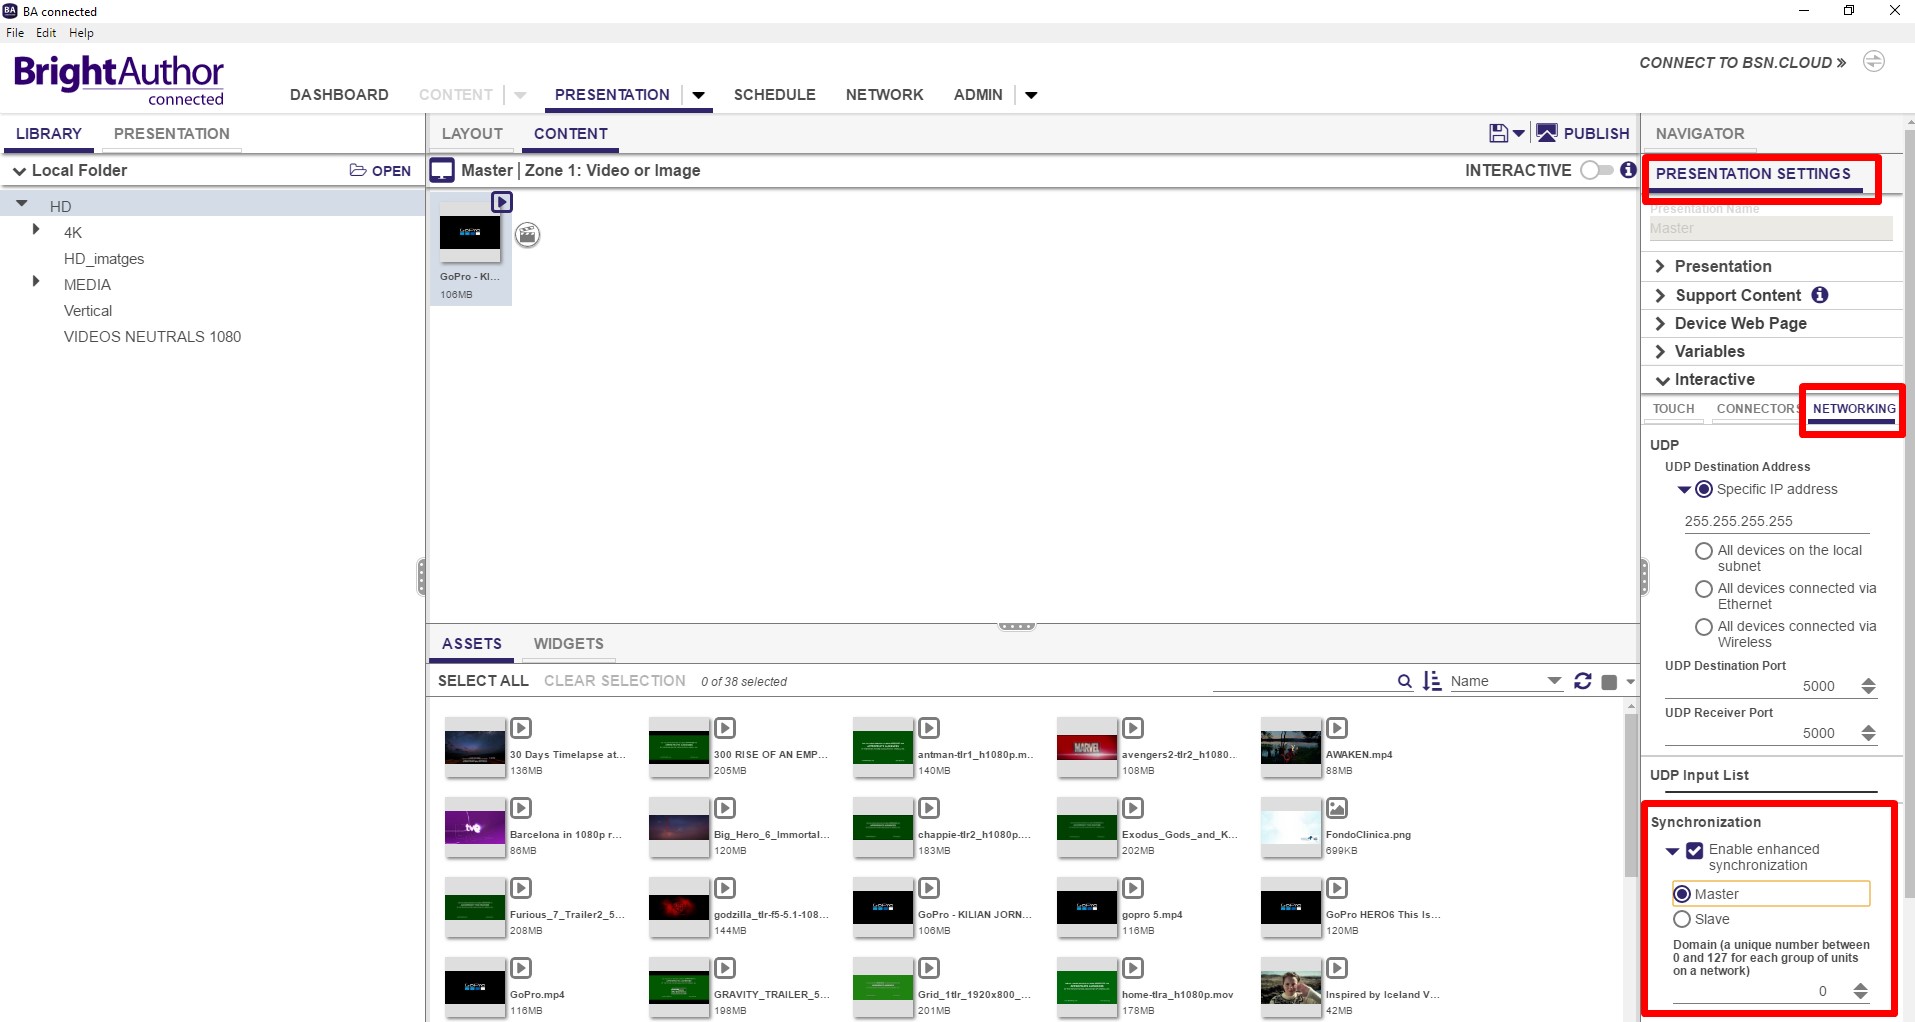The image size is (1915, 1022).
Task: Click image icon on FondoClinica.png
Action: [x=1337, y=808]
